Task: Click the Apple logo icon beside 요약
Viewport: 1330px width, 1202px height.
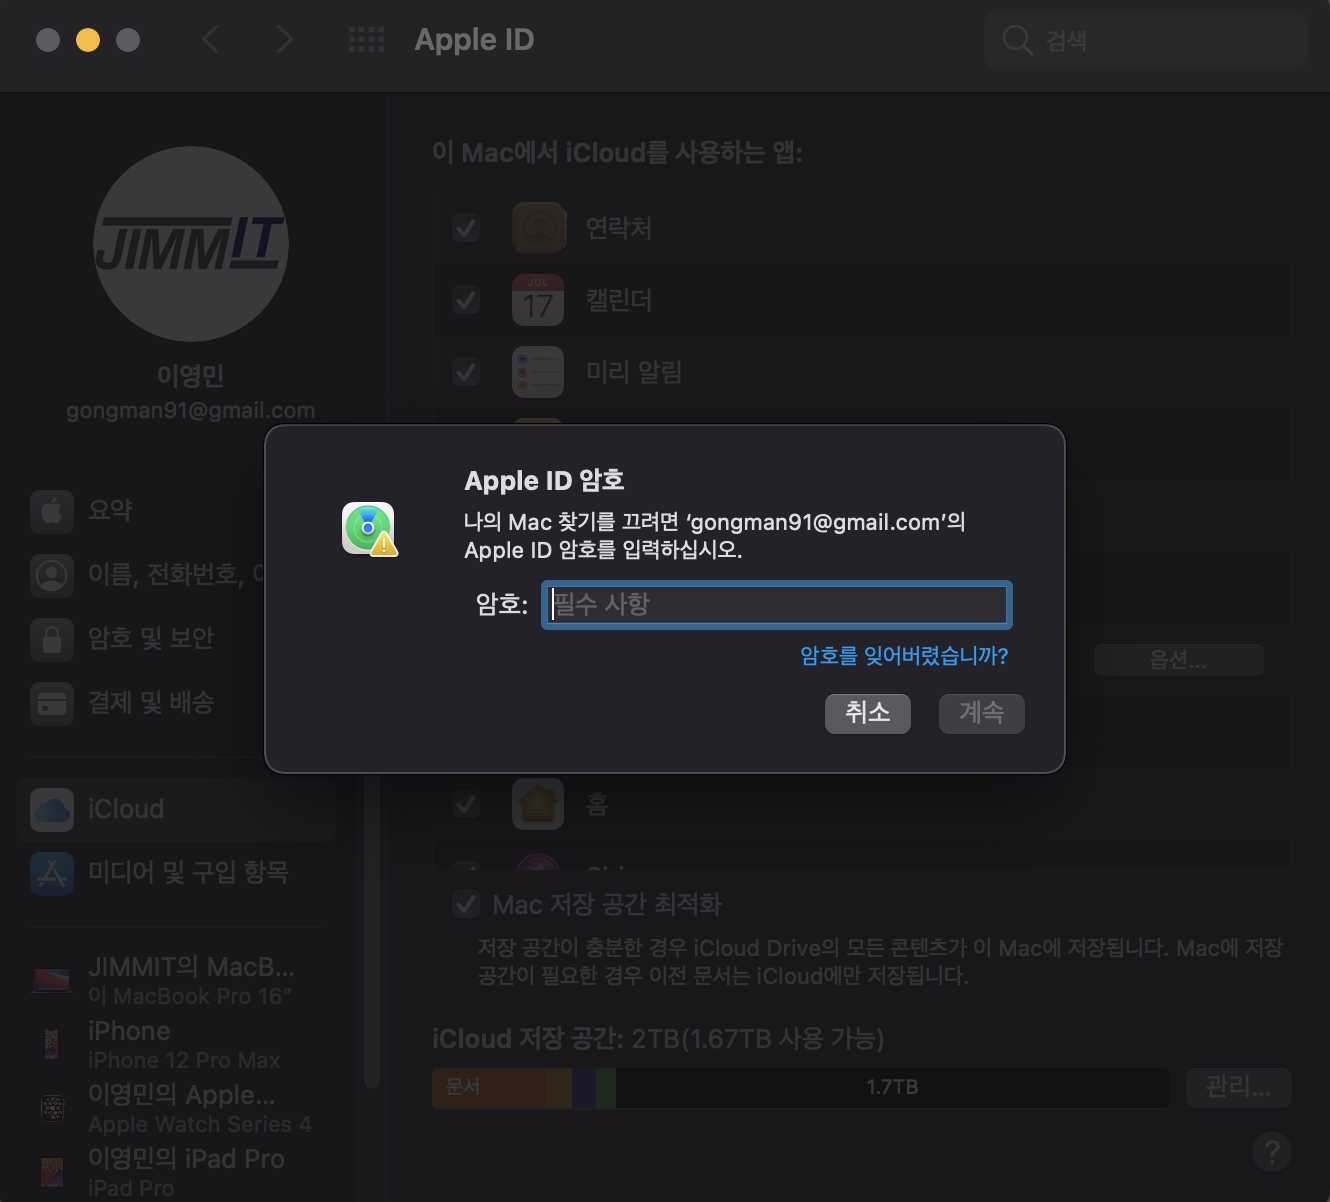Action: [52, 511]
